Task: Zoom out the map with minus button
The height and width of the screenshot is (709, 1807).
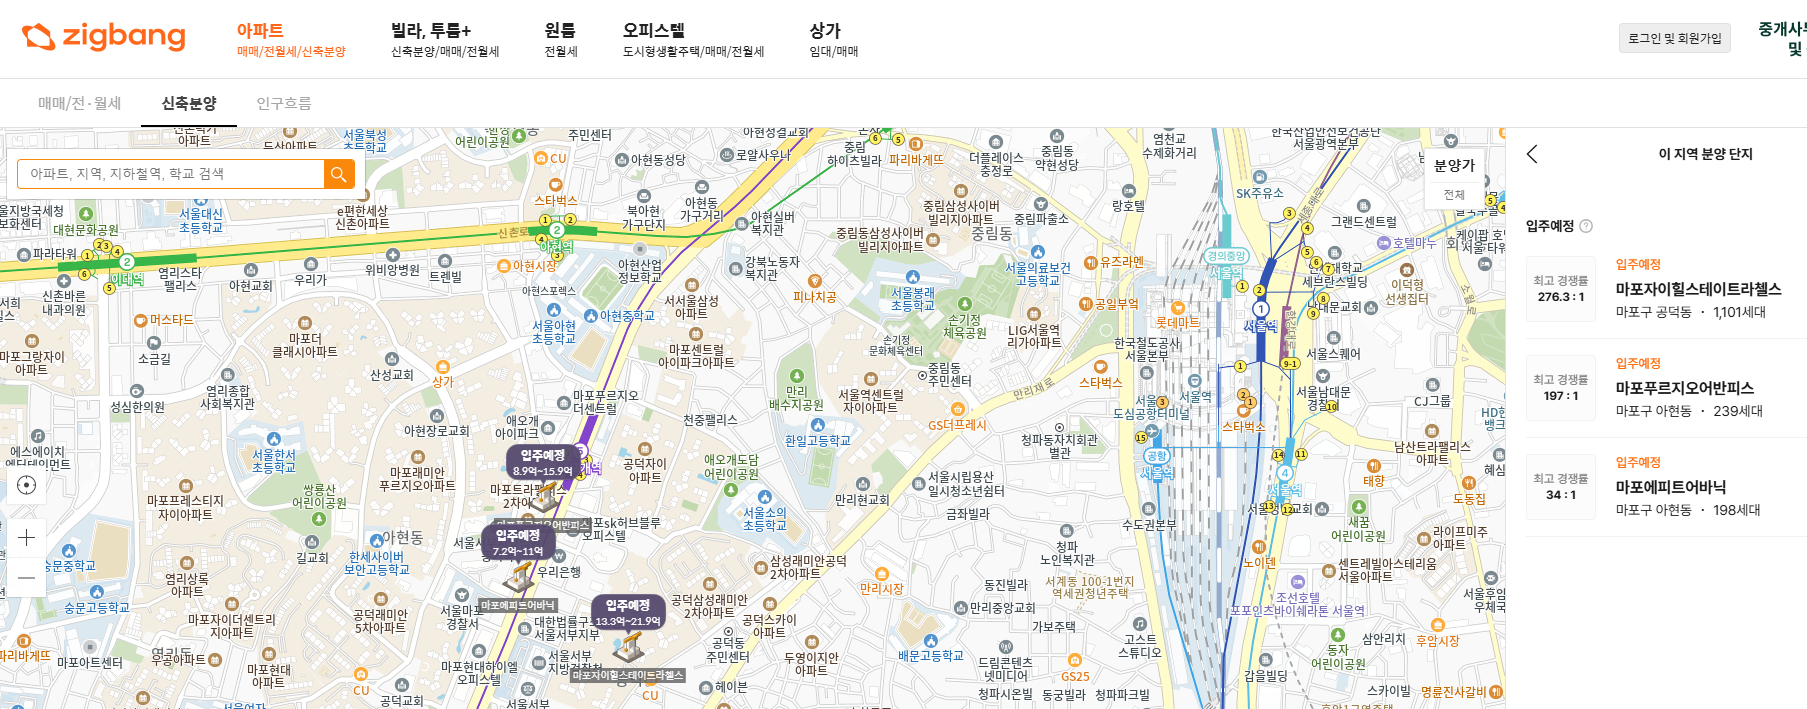Action: click(x=27, y=577)
